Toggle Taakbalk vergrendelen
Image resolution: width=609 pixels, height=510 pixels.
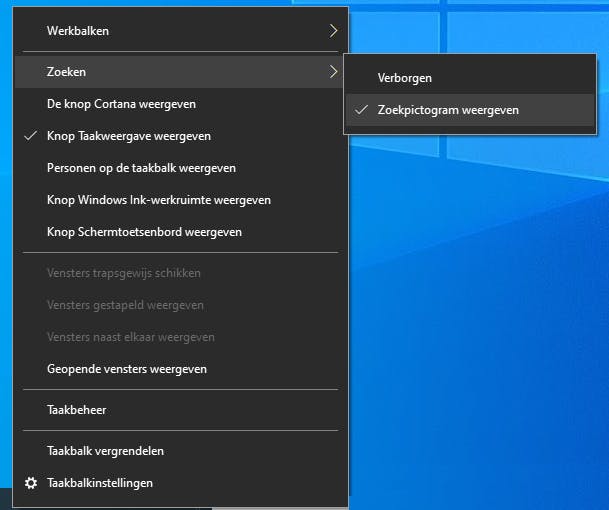[181, 451]
